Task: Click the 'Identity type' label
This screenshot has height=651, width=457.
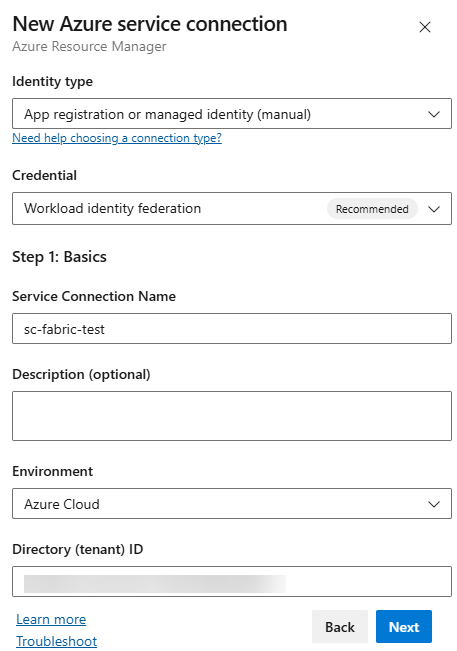Action: point(52,81)
